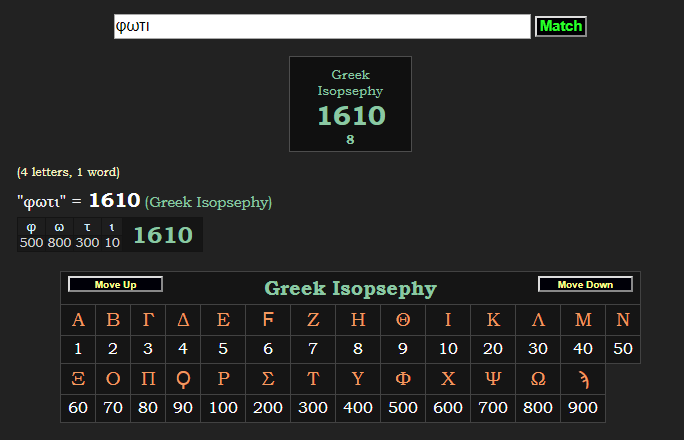
Task: Select the Digamma (Ϝ) letter cell
Action: pyautogui.click(x=268, y=321)
